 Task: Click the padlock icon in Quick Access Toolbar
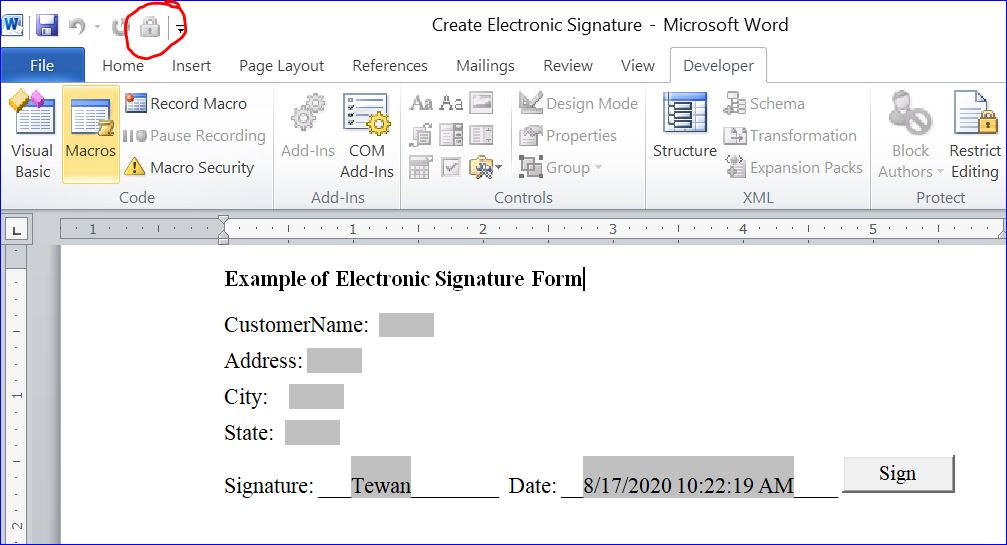(x=150, y=27)
